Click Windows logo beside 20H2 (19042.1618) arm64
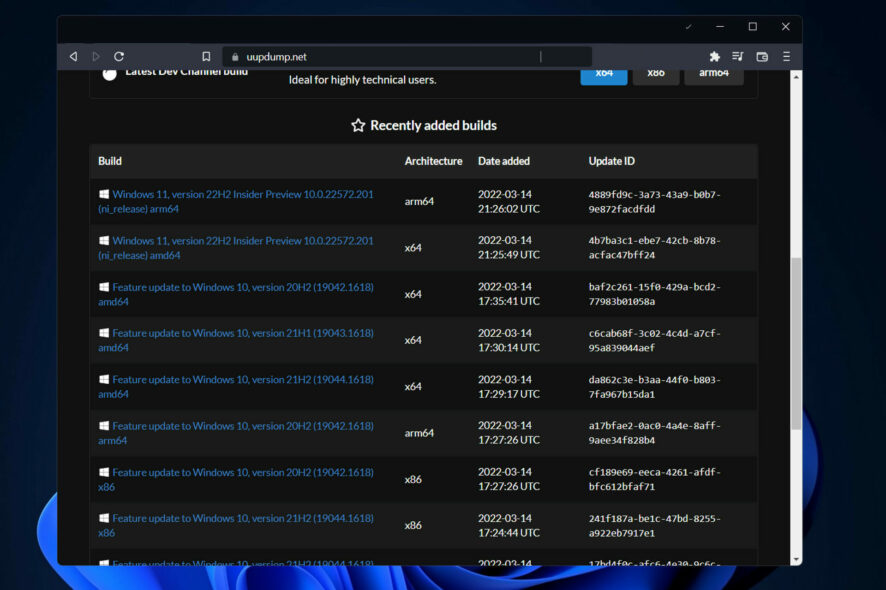886x590 pixels. tap(104, 426)
